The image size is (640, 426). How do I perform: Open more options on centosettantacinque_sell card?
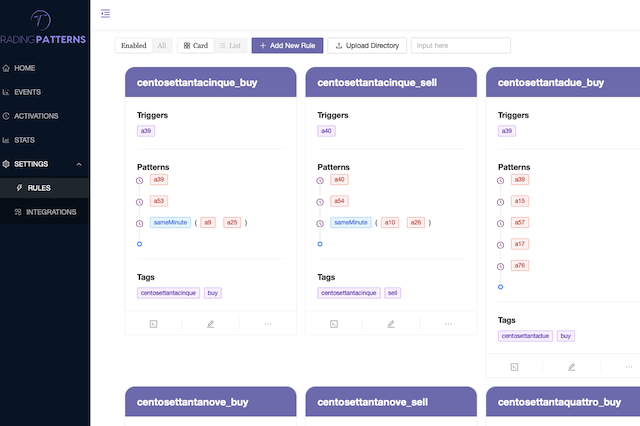(x=448, y=324)
